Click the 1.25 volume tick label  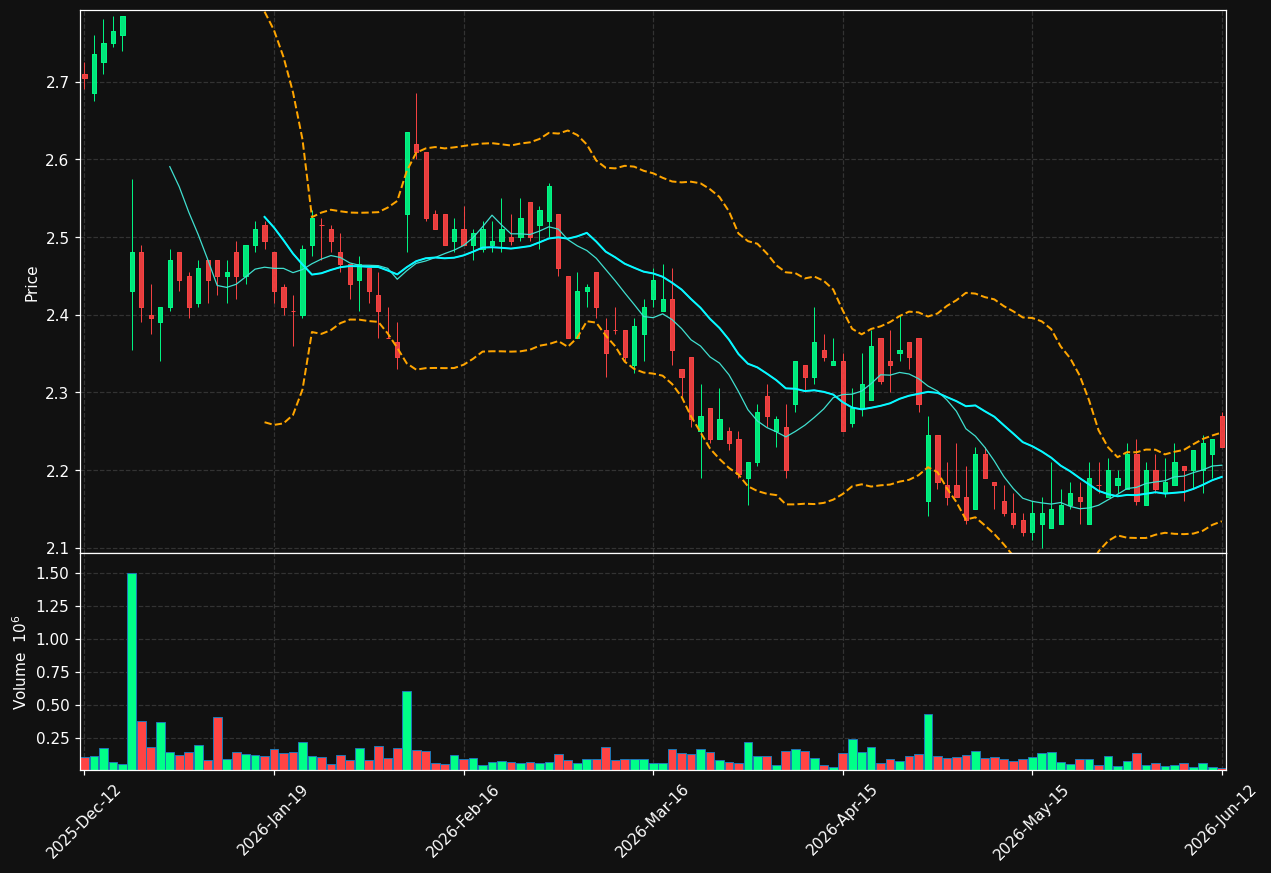[x=53, y=606]
